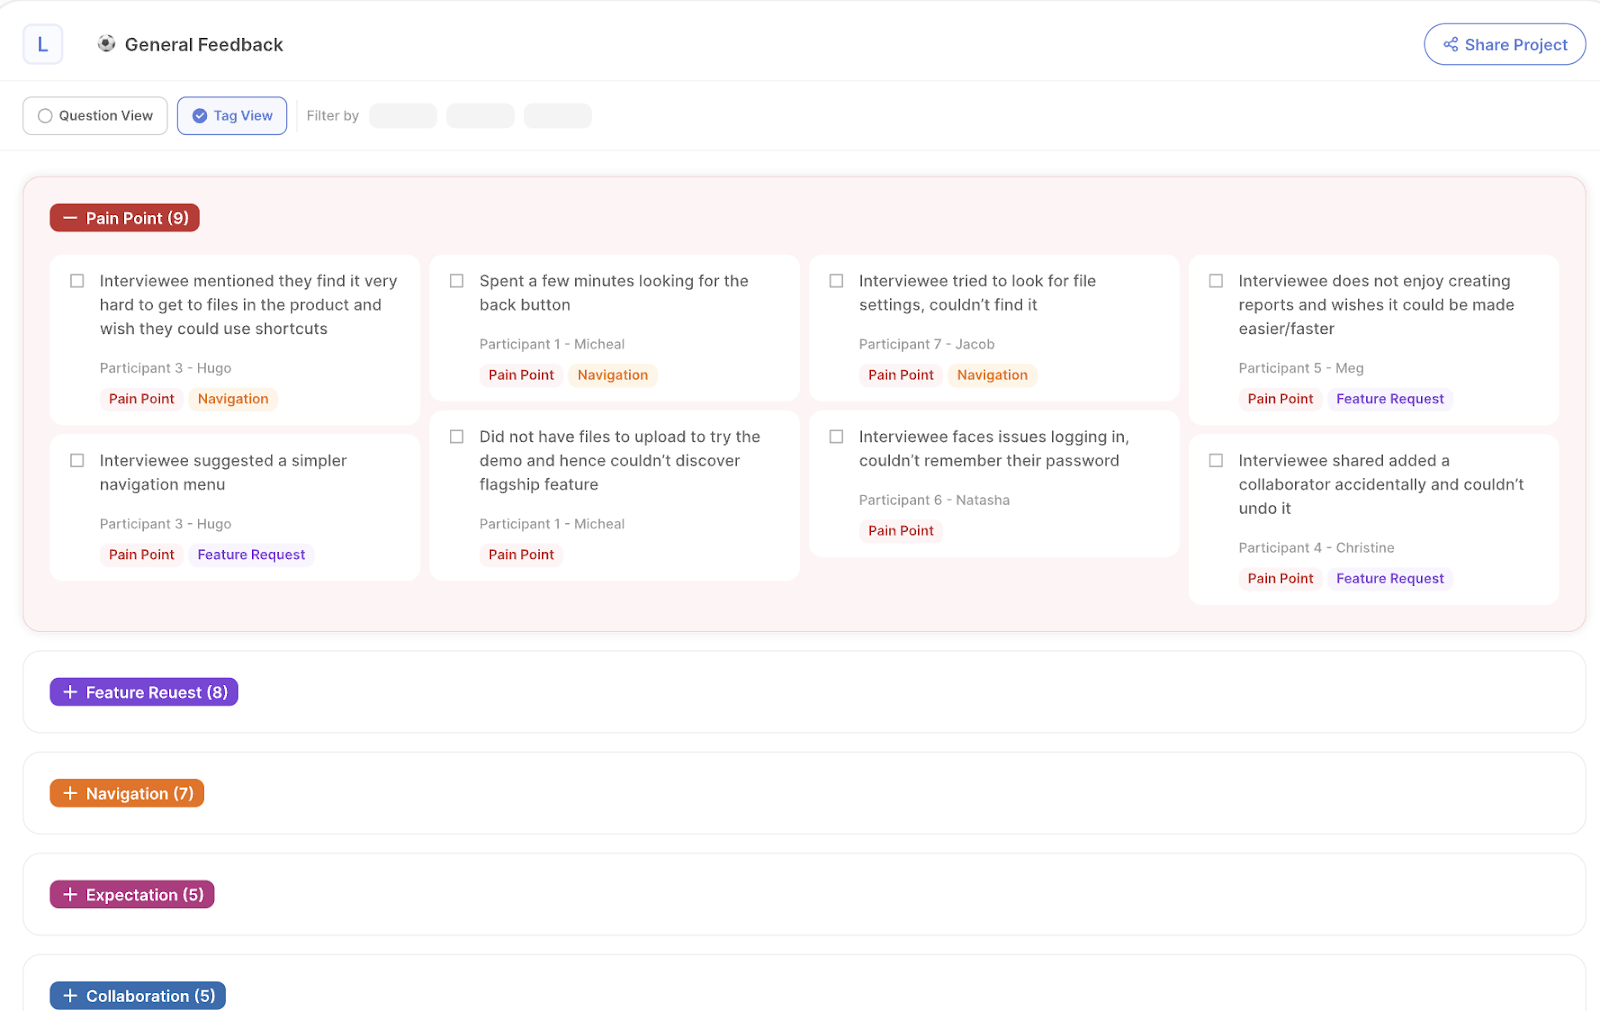Click Feature Request tag on simpler navigation note
Screen dimensions: 1600x1011
[x=251, y=555]
